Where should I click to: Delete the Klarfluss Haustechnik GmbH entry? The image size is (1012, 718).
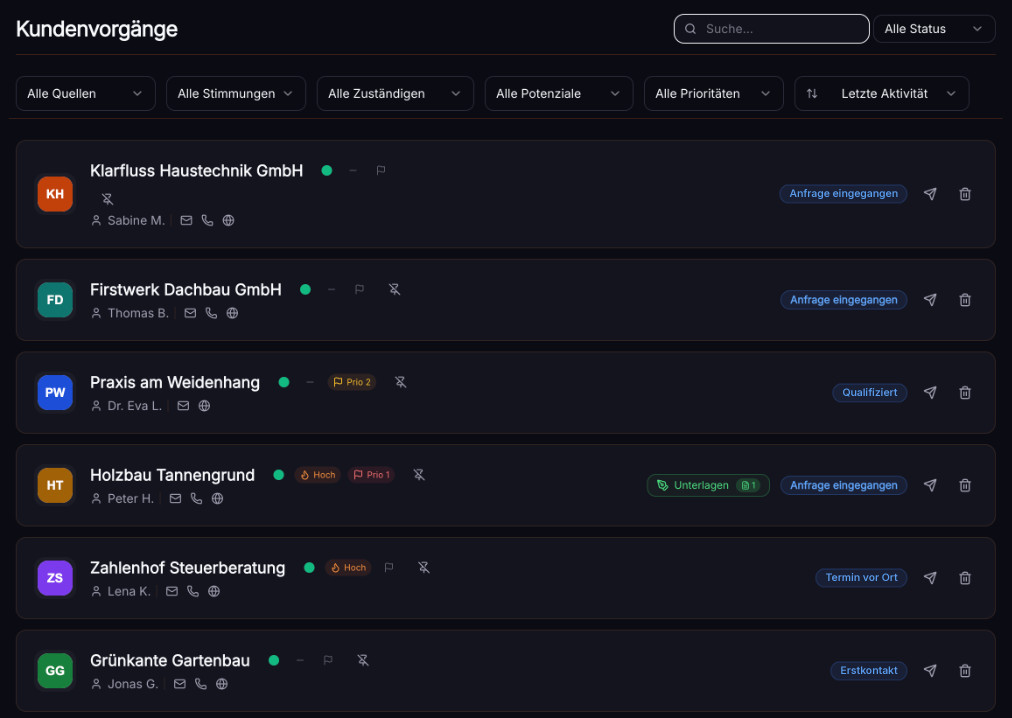tap(965, 194)
